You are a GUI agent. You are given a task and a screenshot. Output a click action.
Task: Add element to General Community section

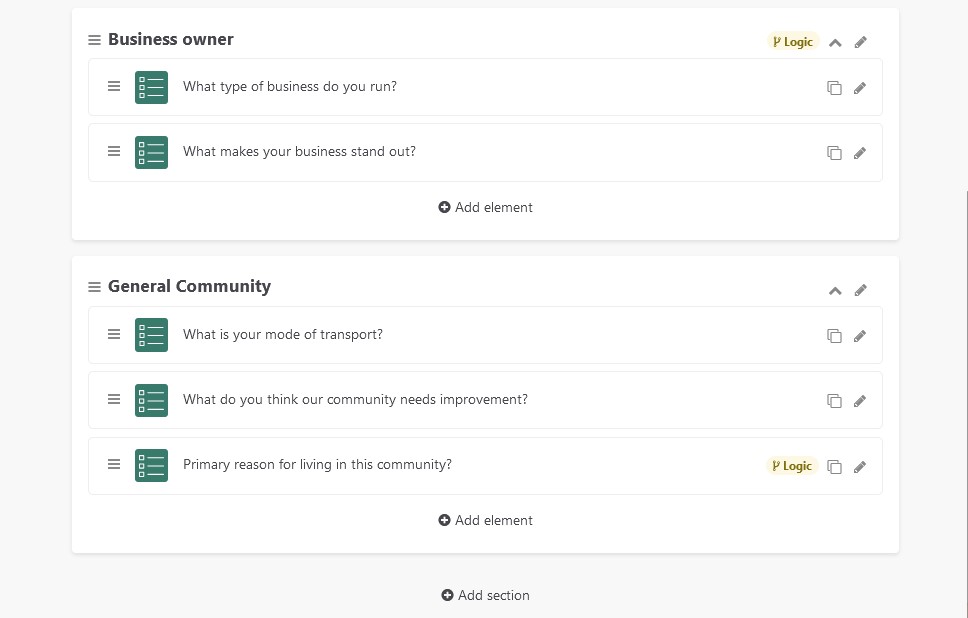(485, 520)
